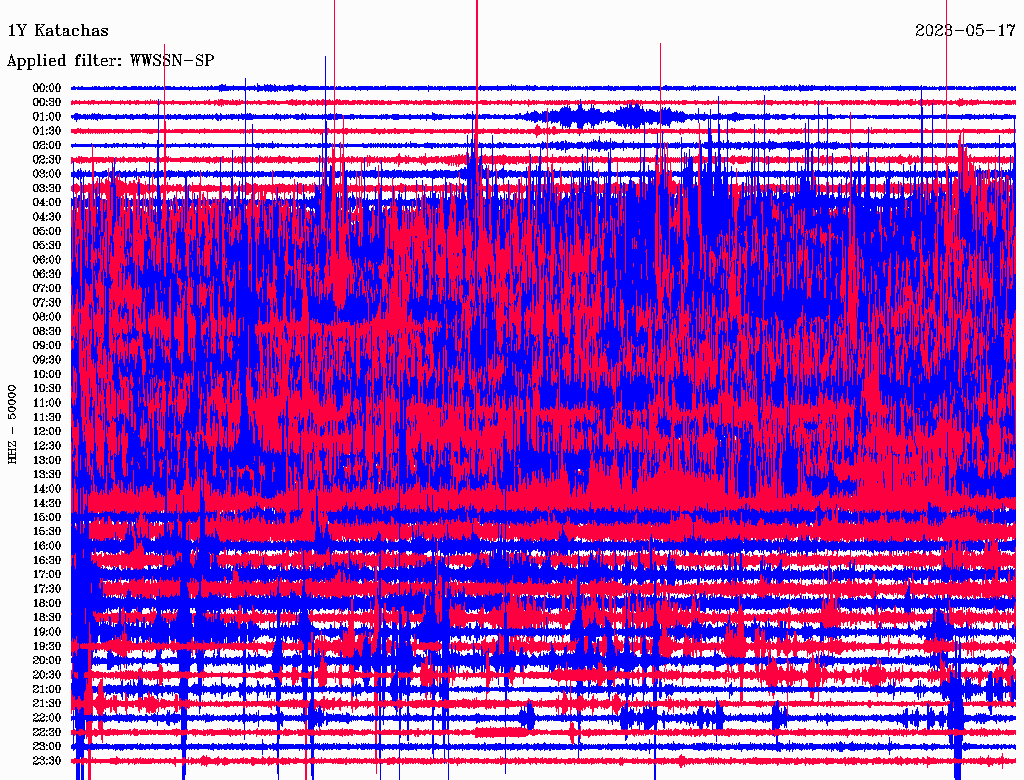Select the 09:30 time label
The height and width of the screenshot is (780, 1024).
tap(47, 360)
